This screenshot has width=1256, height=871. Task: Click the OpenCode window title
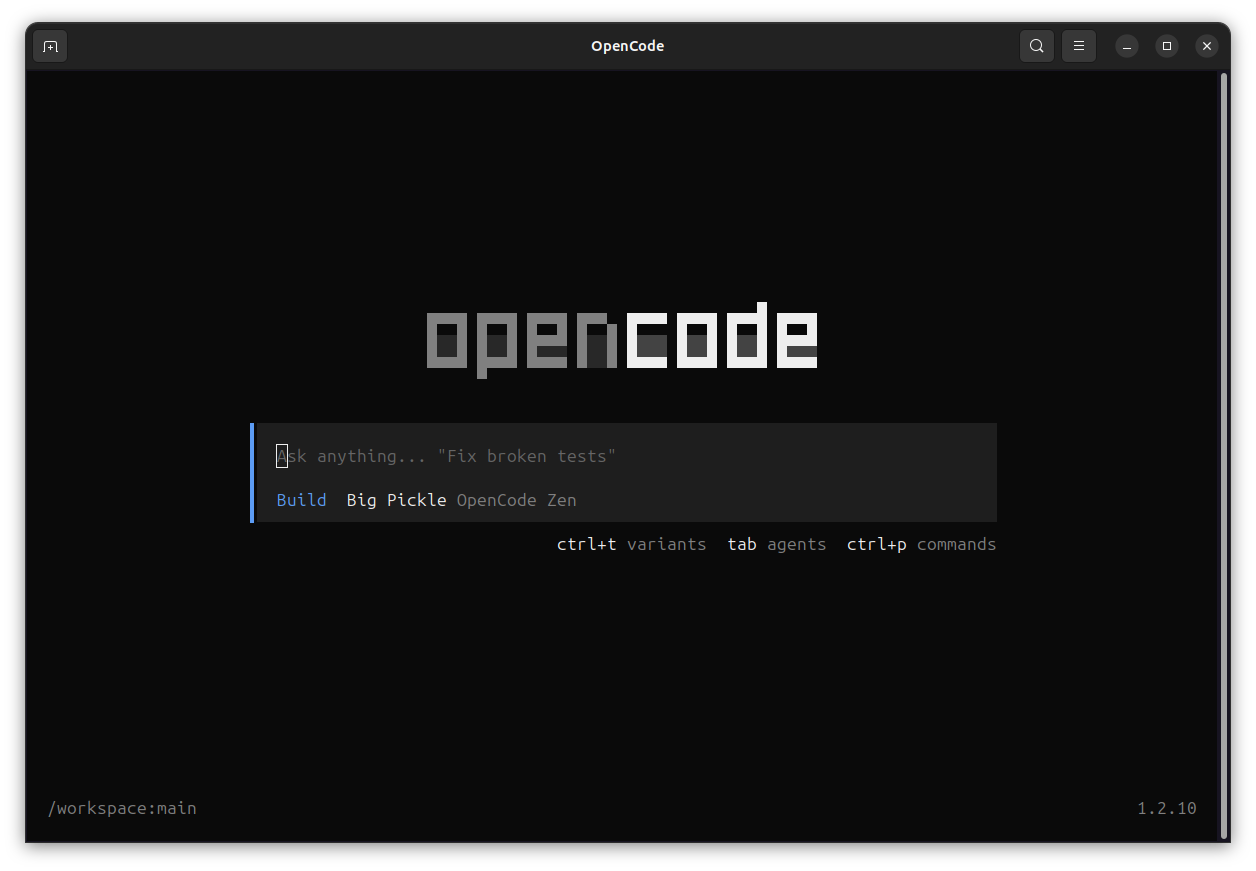[x=627, y=45]
